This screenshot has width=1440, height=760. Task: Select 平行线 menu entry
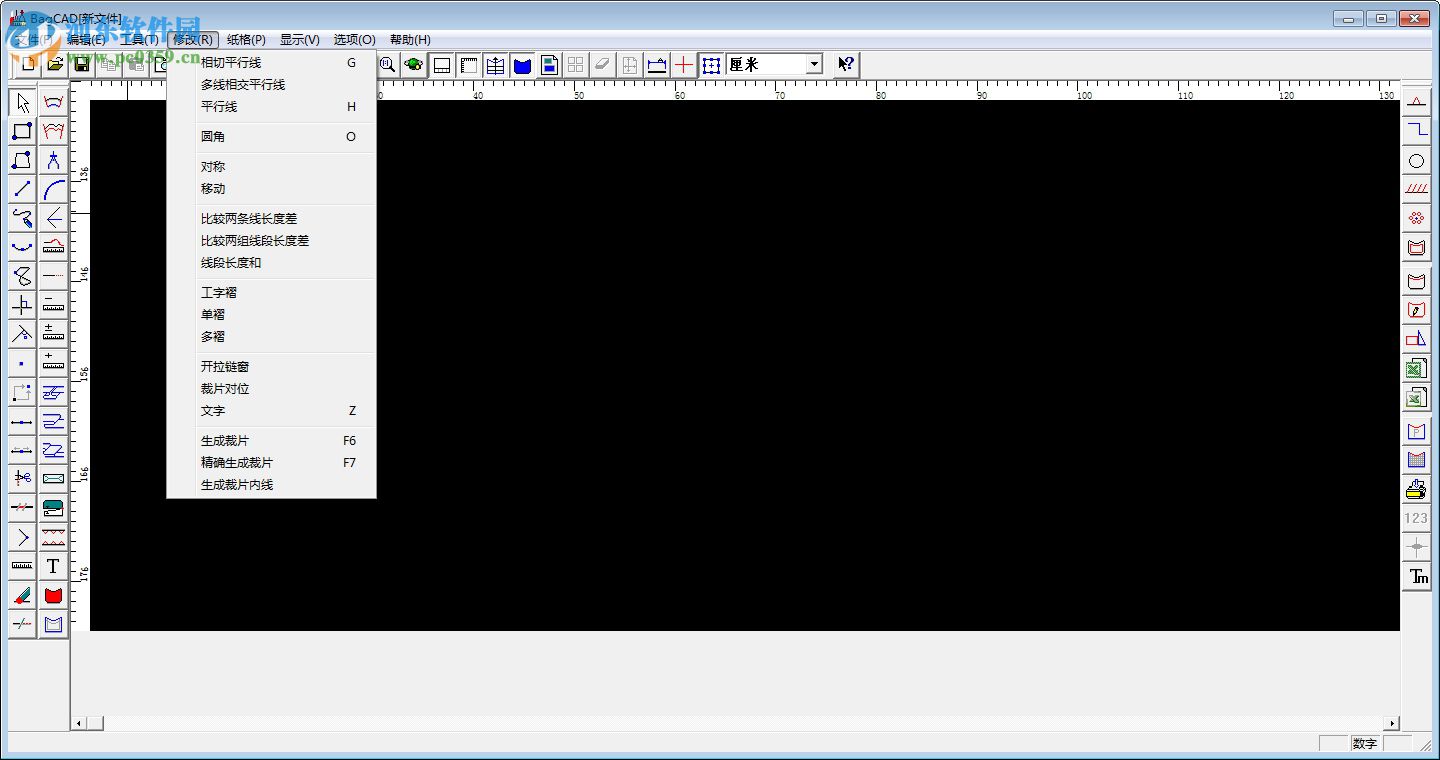click(x=271, y=107)
